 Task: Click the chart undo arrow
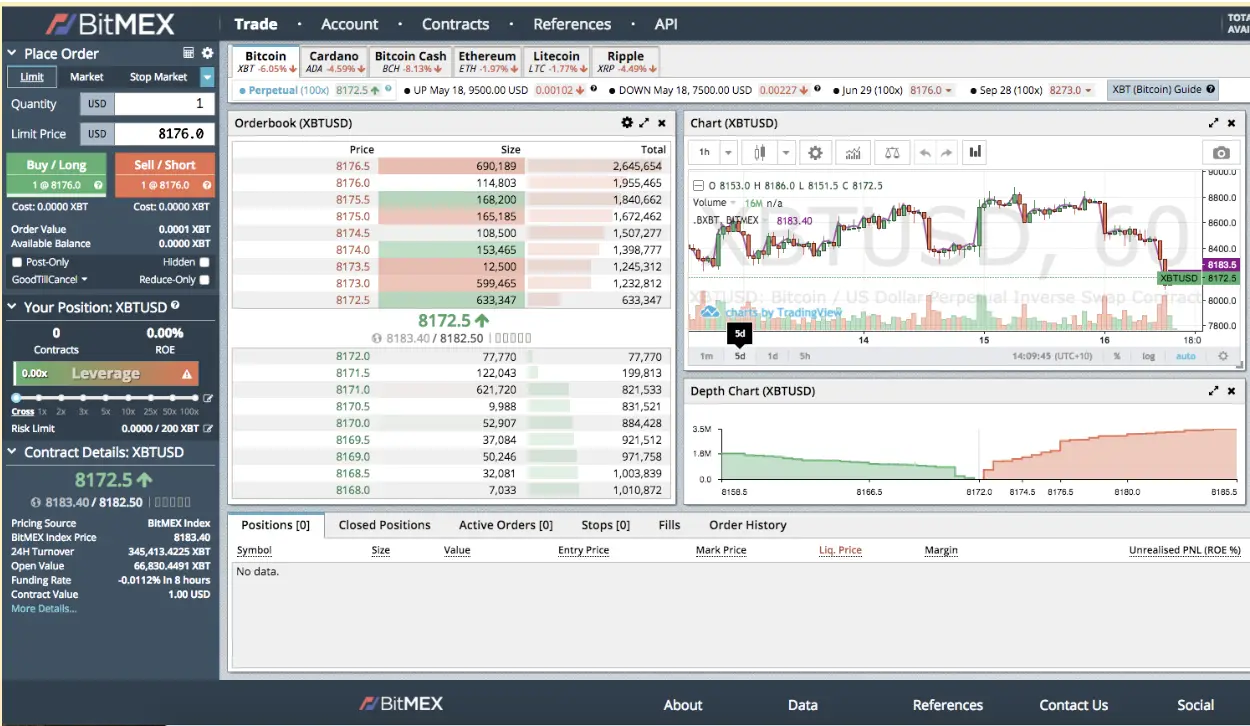pyautogui.click(x=924, y=153)
